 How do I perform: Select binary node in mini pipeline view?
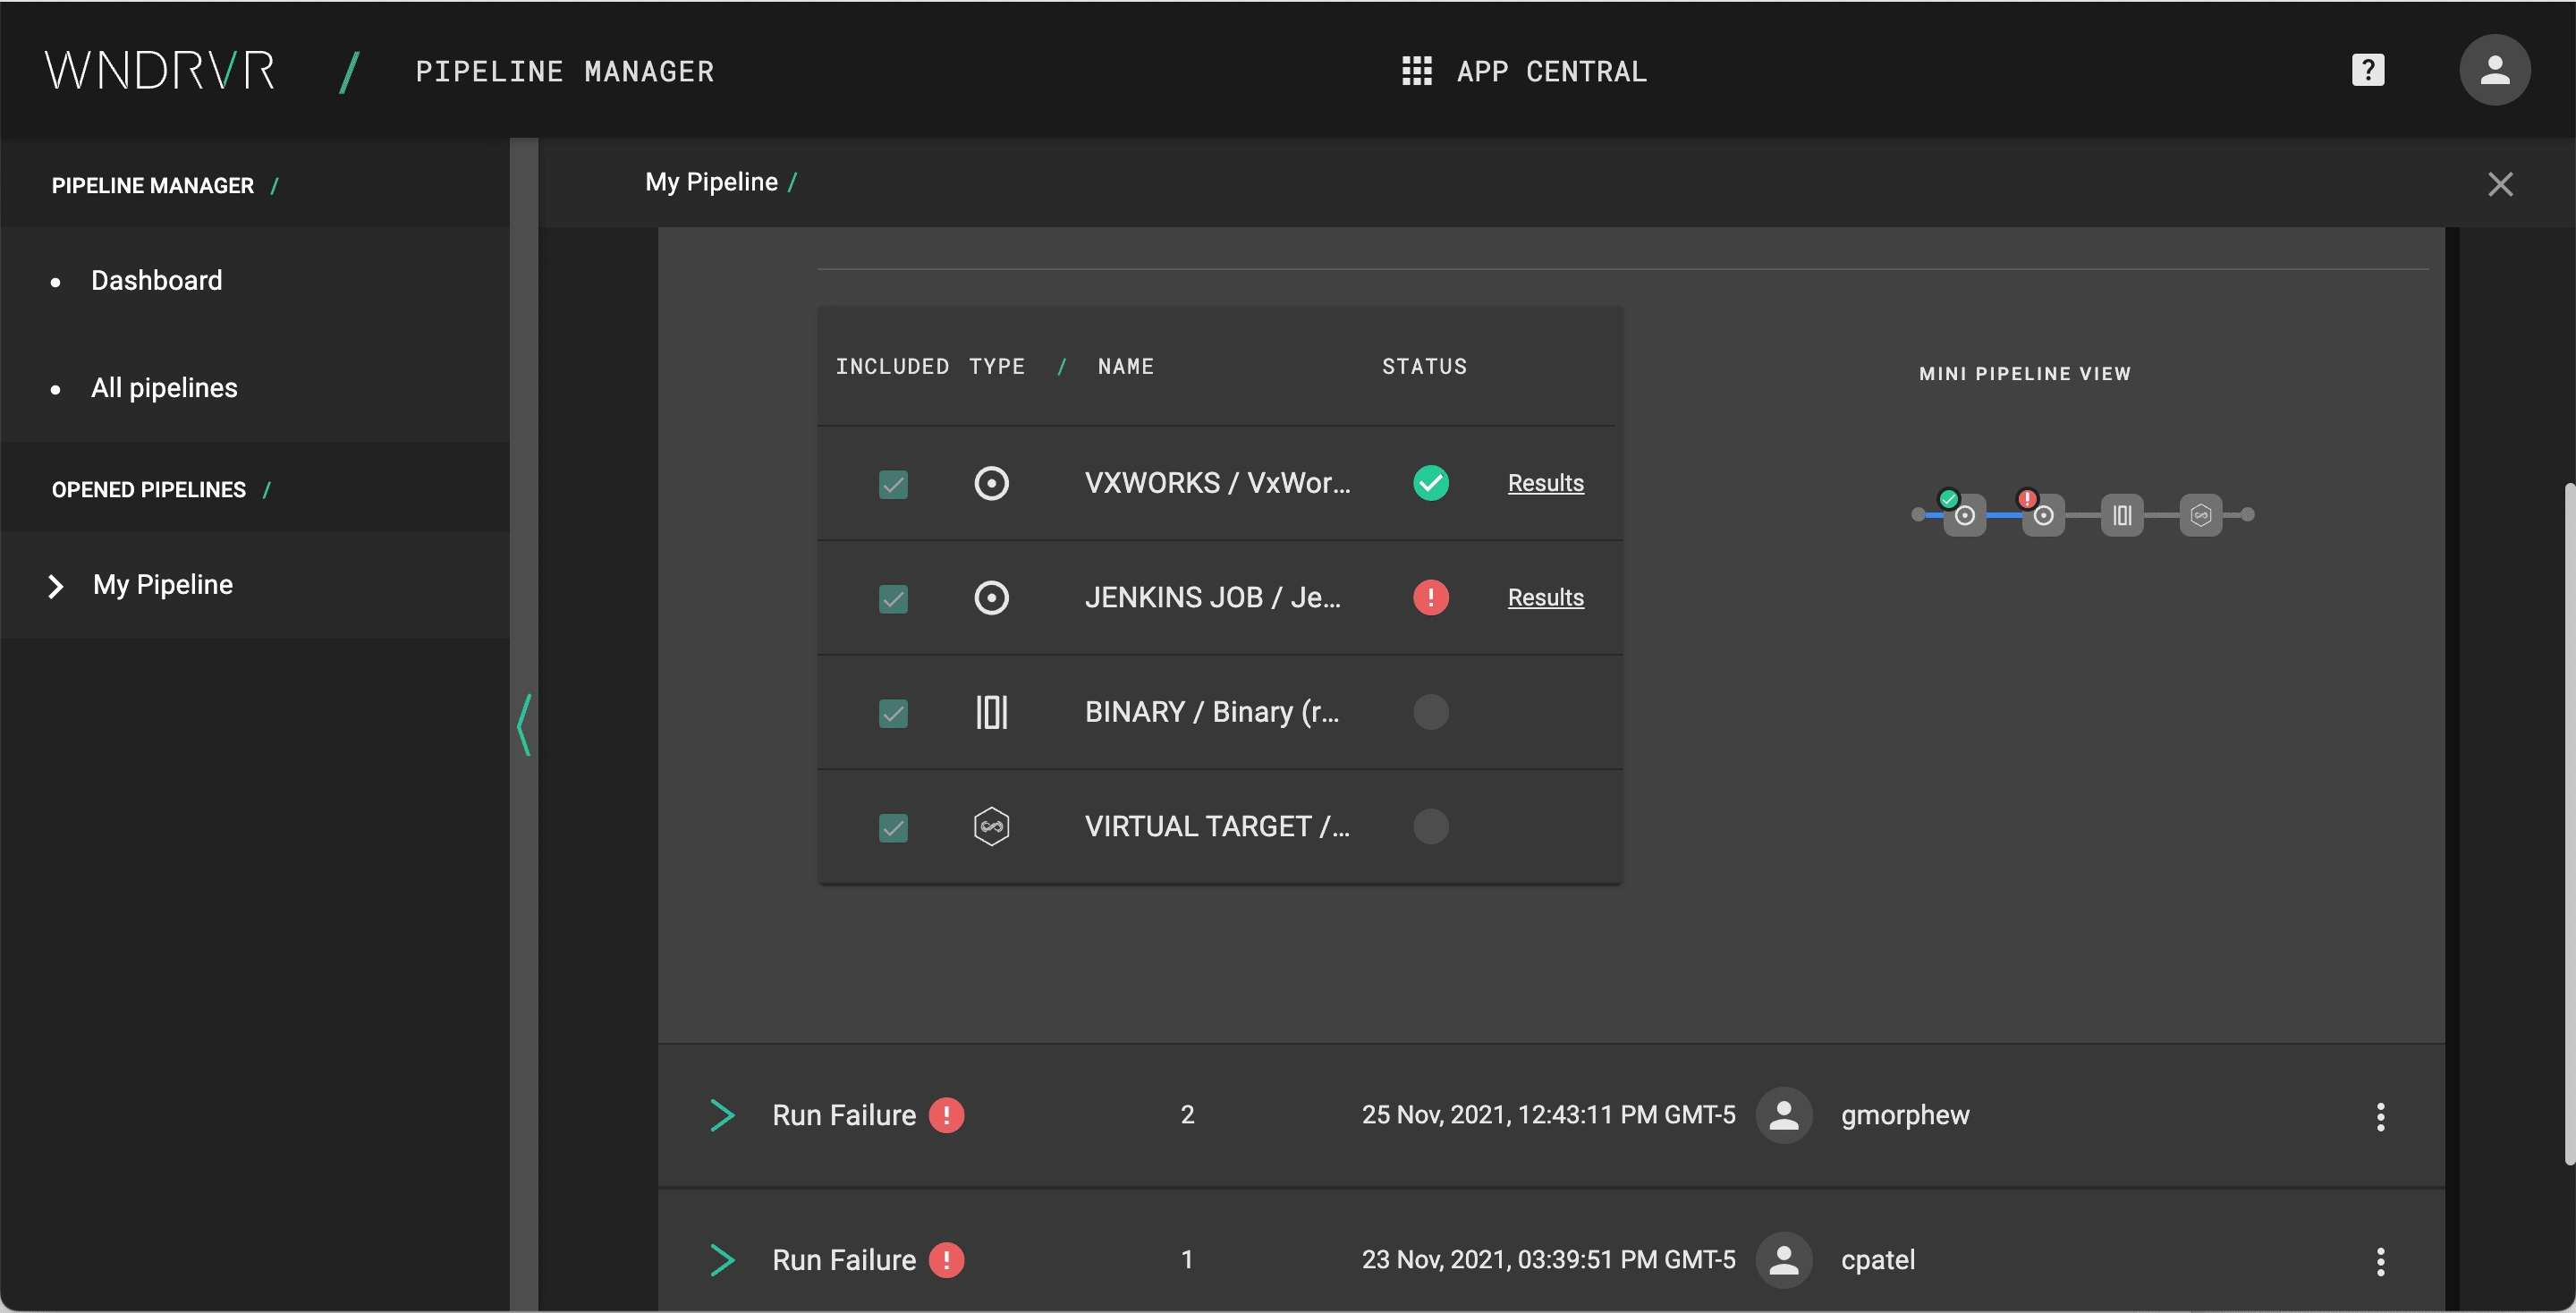[x=2121, y=516]
